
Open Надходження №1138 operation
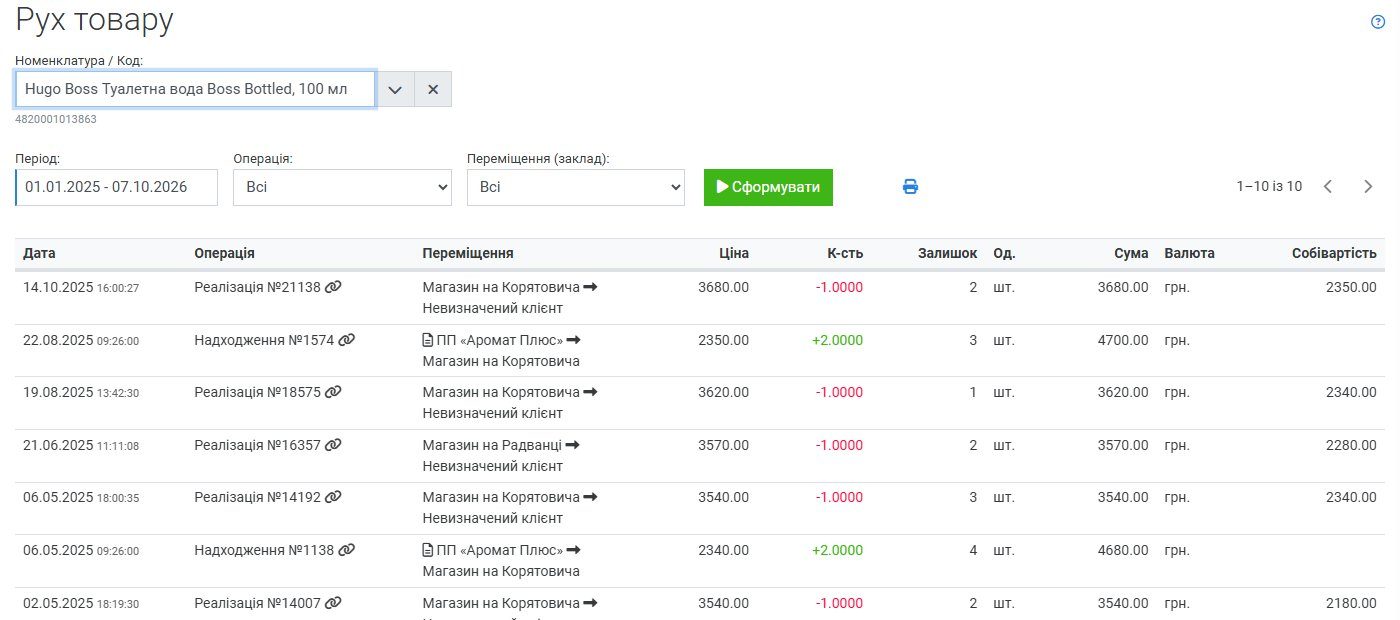(x=264, y=550)
